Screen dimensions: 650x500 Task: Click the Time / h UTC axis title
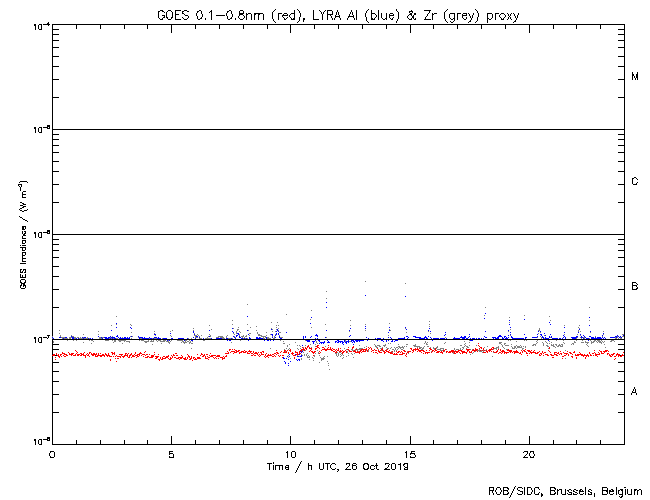pos(337,466)
